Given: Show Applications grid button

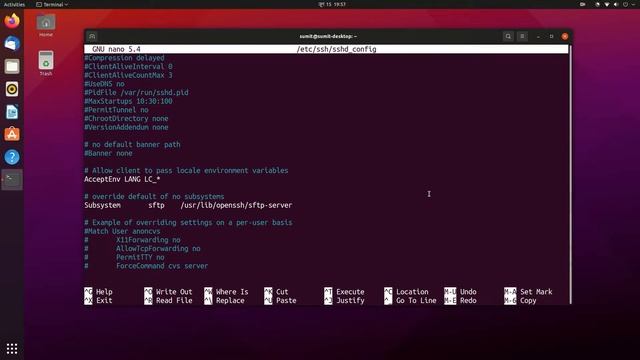Looking at the screenshot, I should tap(12, 348).
